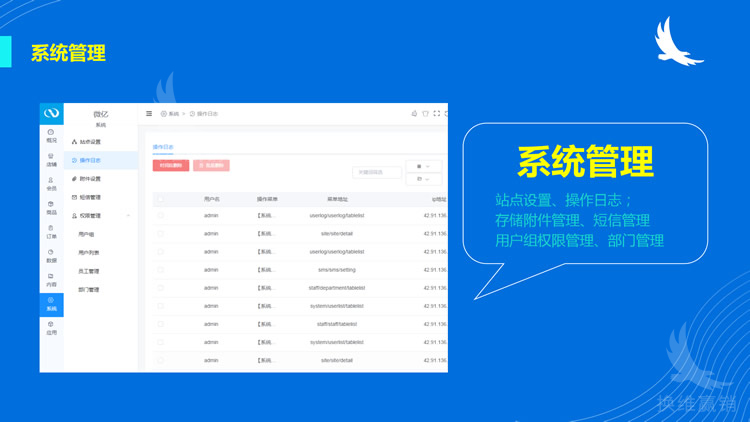The width and height of the screenshot is (750, 422).
Task: Open the 内容 content section in left rail
Action: point(51,280)
